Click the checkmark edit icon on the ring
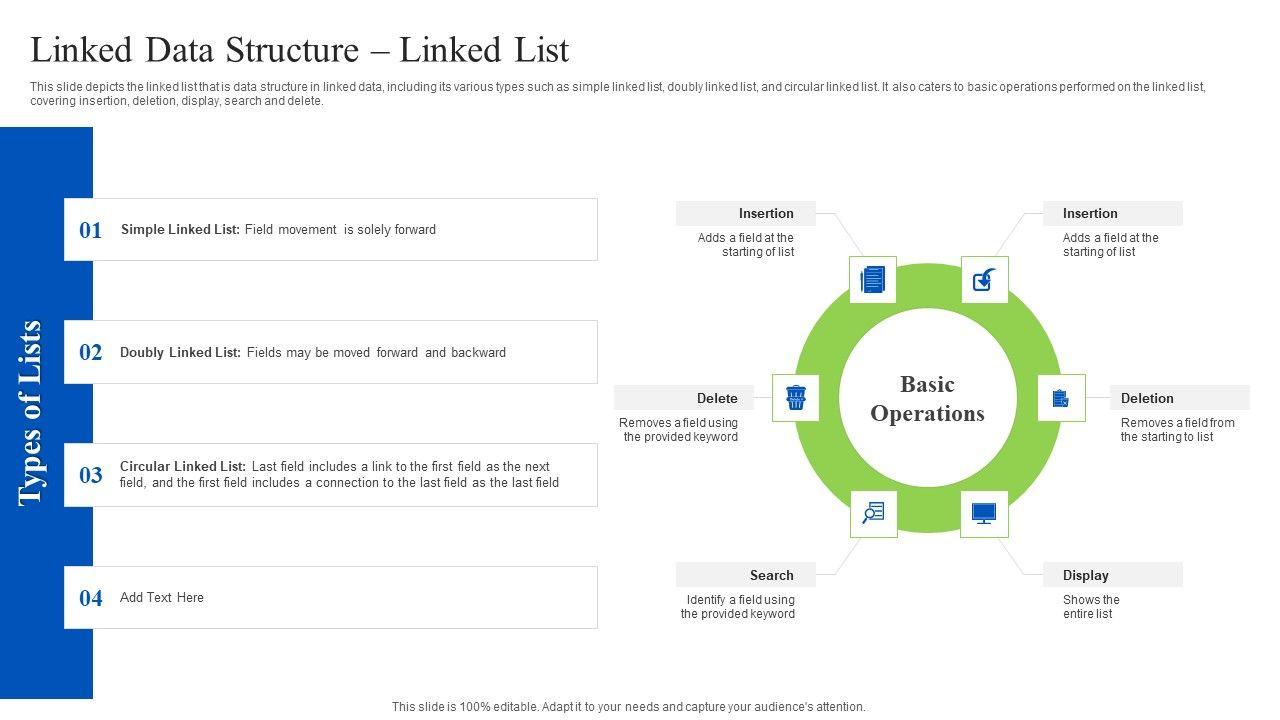The image size is (1280, 720). click(984, 280)
